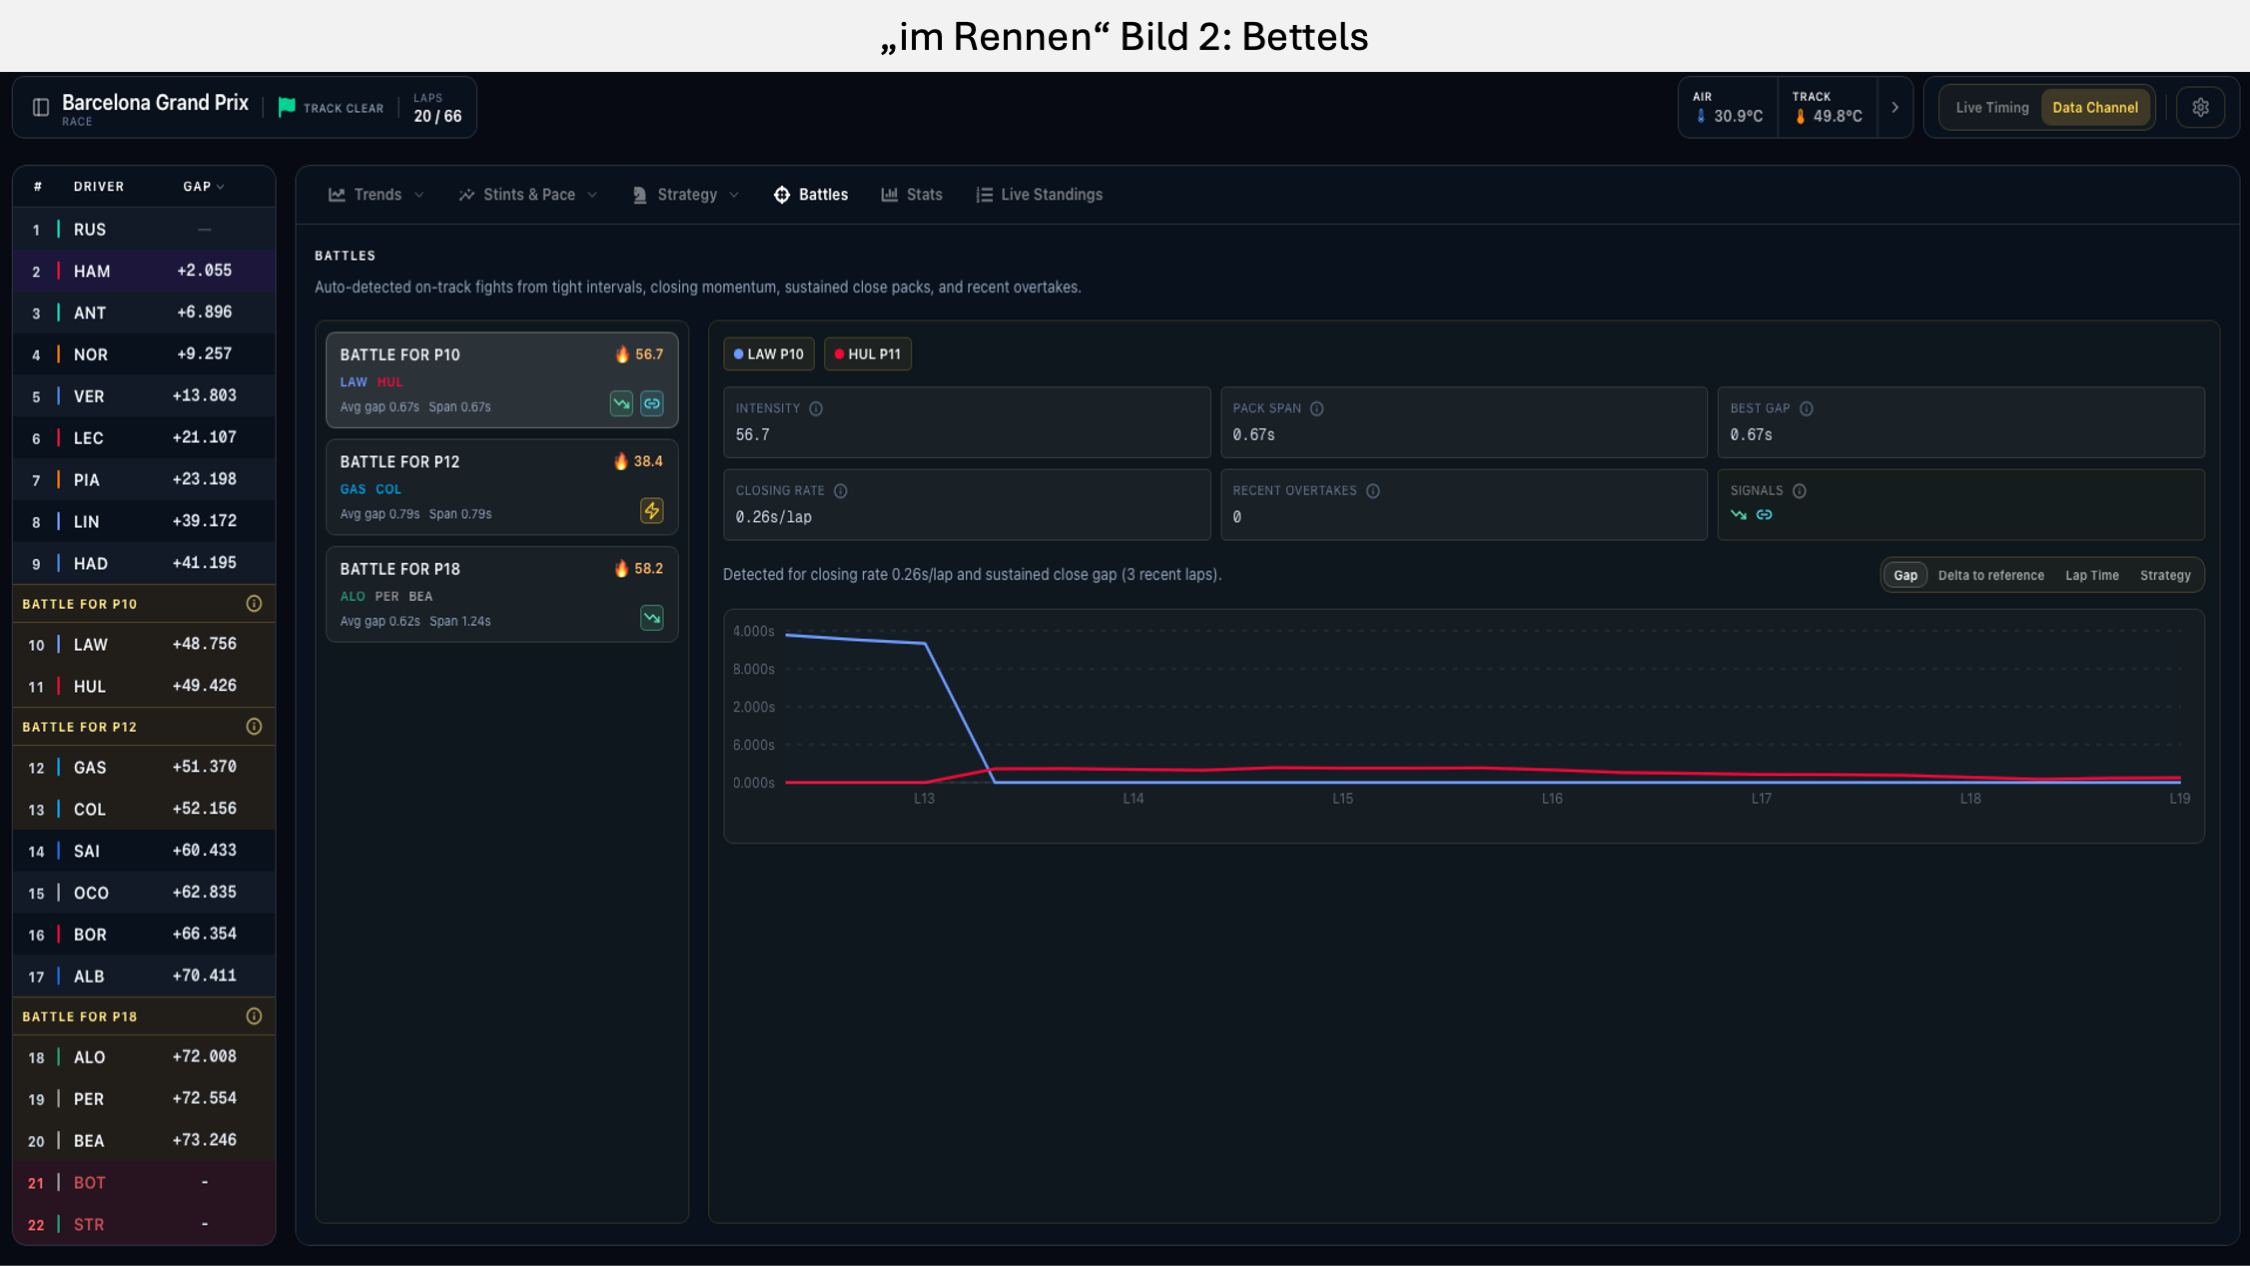The height and width of the screenshot is (1266, 2250).
Task: Expand the Trends dropdown
Action: (x=376, y=195)
